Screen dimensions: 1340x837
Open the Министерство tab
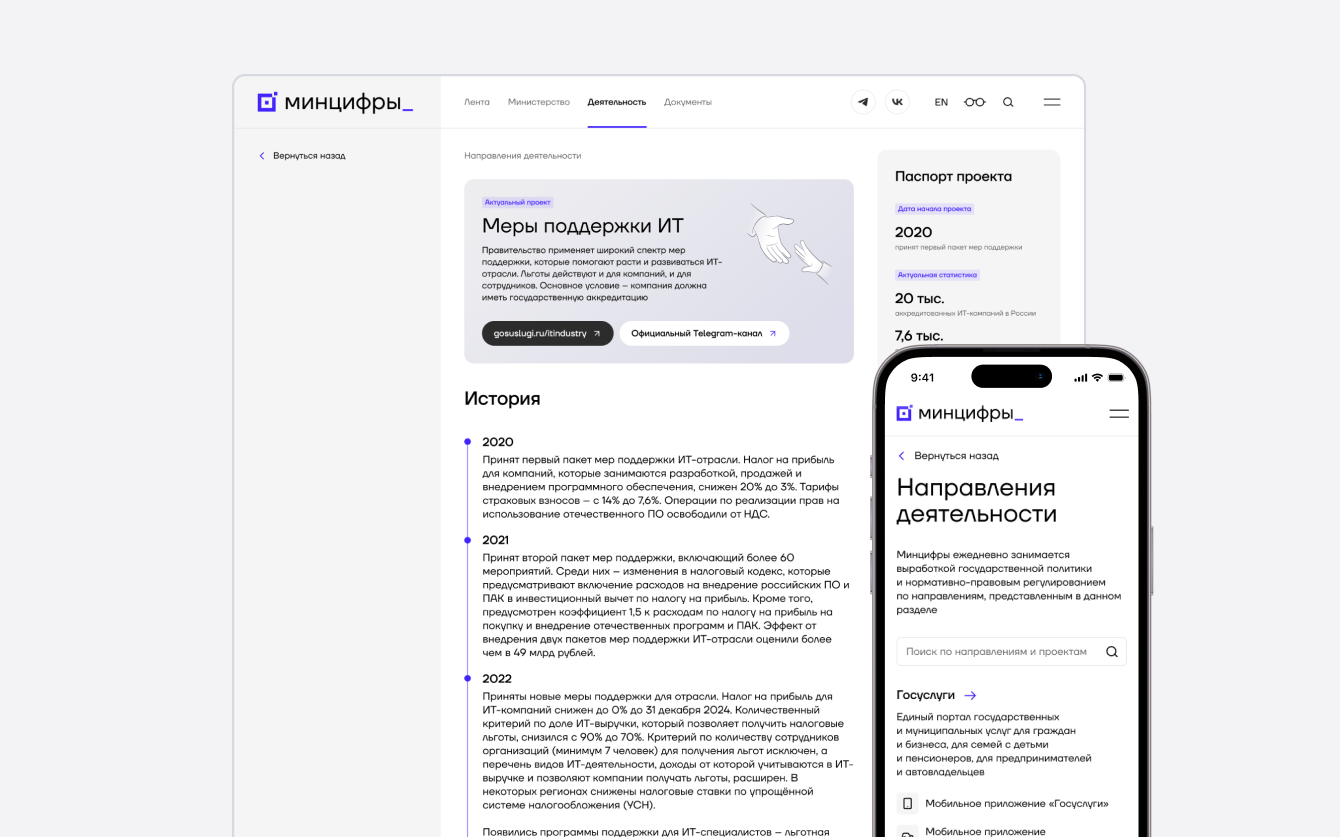(539, 102)
